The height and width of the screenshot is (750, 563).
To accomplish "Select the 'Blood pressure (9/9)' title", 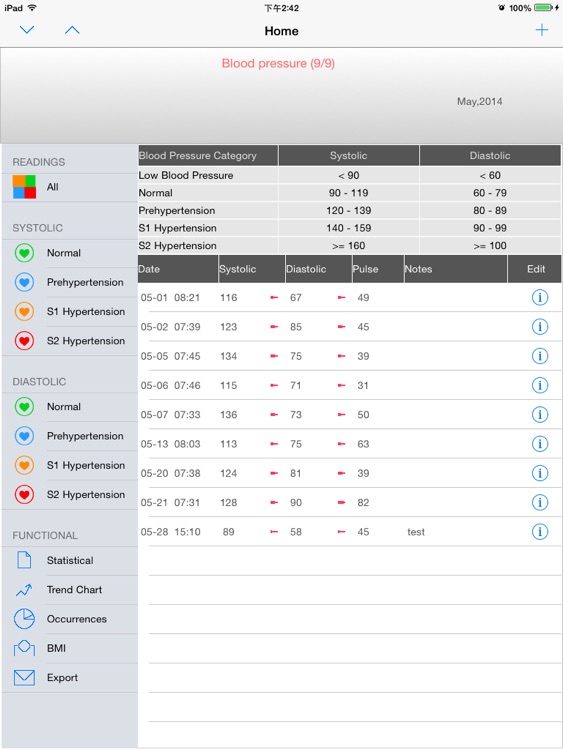I will coord(278,63).
